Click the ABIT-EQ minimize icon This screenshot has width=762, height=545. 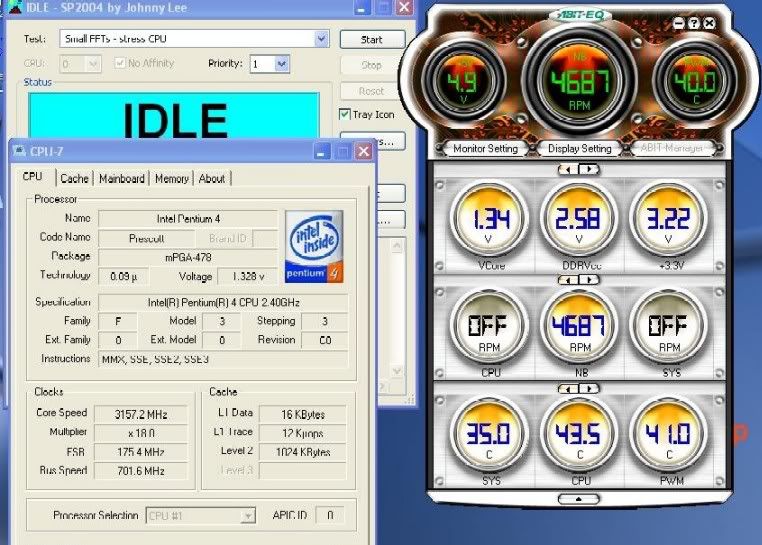pyautogui.click(x=678, y=23)
